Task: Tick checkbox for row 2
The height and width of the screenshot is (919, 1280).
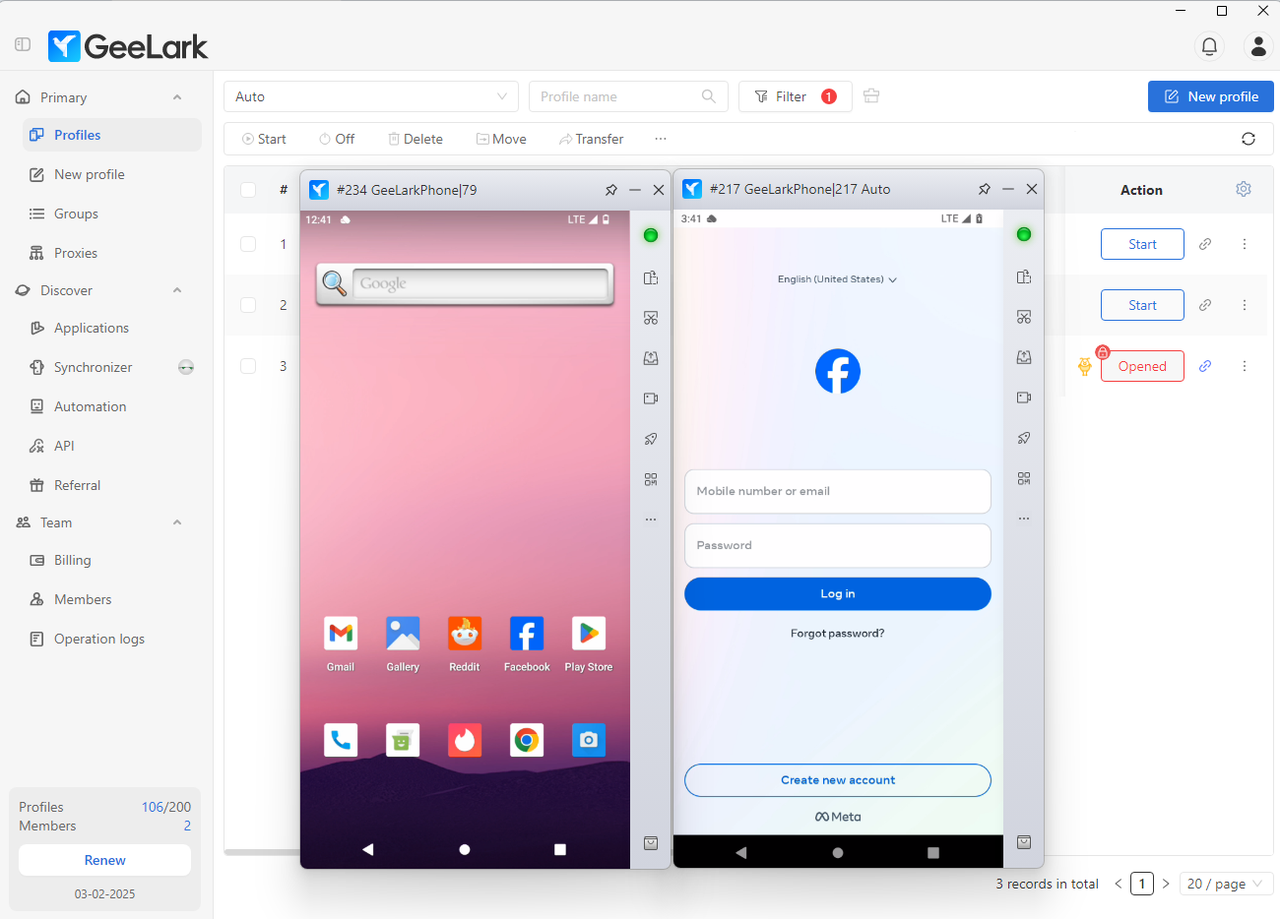Action: click(x=248, y=305)
